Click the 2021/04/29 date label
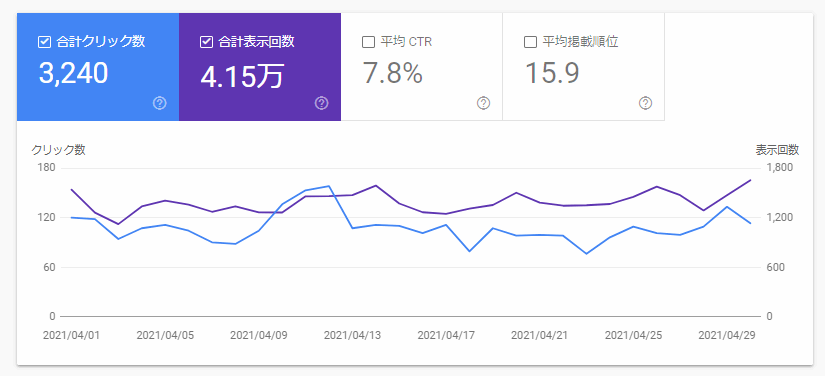 tap(727, 336)
